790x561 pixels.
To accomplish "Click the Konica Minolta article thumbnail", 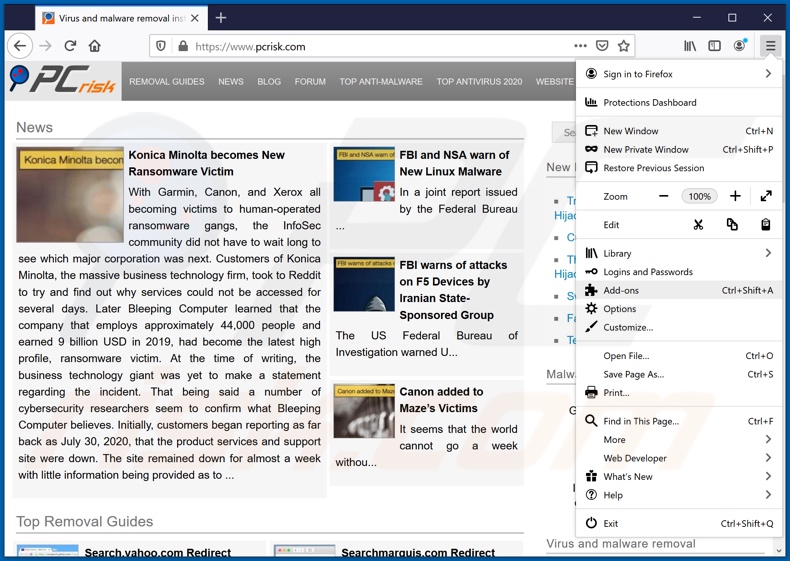I will coord(70,195).
